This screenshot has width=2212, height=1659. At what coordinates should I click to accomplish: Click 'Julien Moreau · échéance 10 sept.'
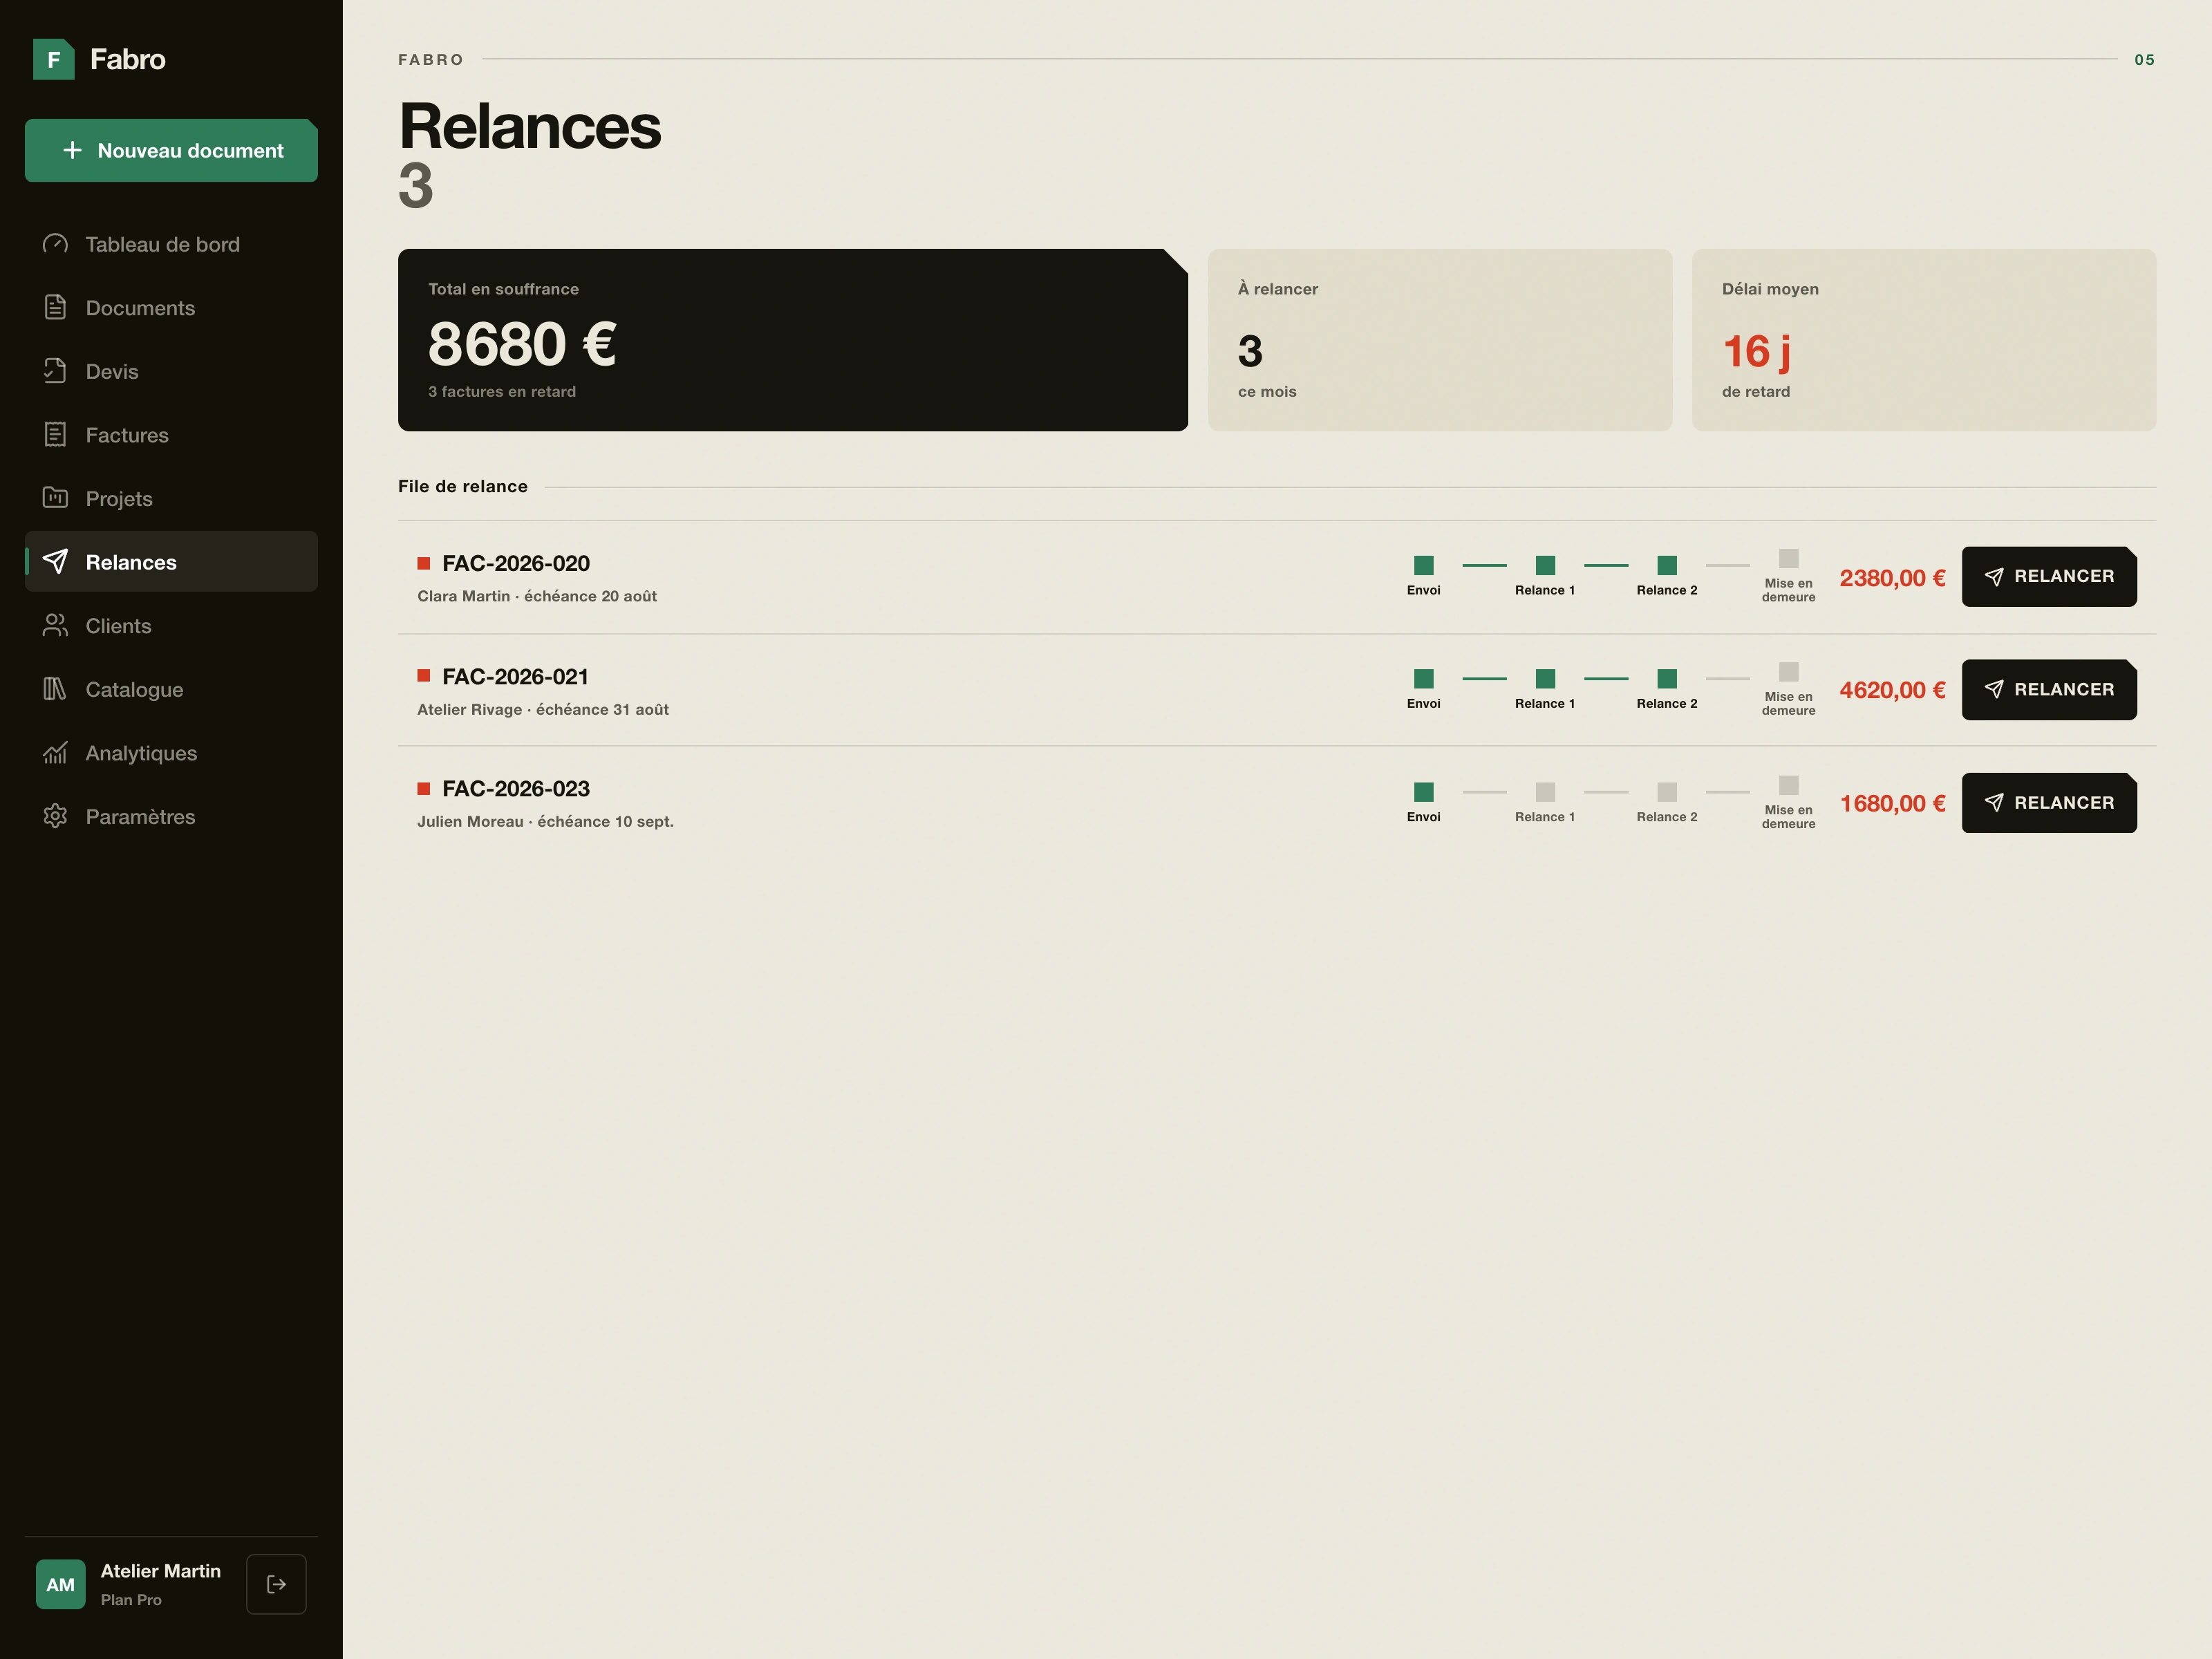pos(545,821)
